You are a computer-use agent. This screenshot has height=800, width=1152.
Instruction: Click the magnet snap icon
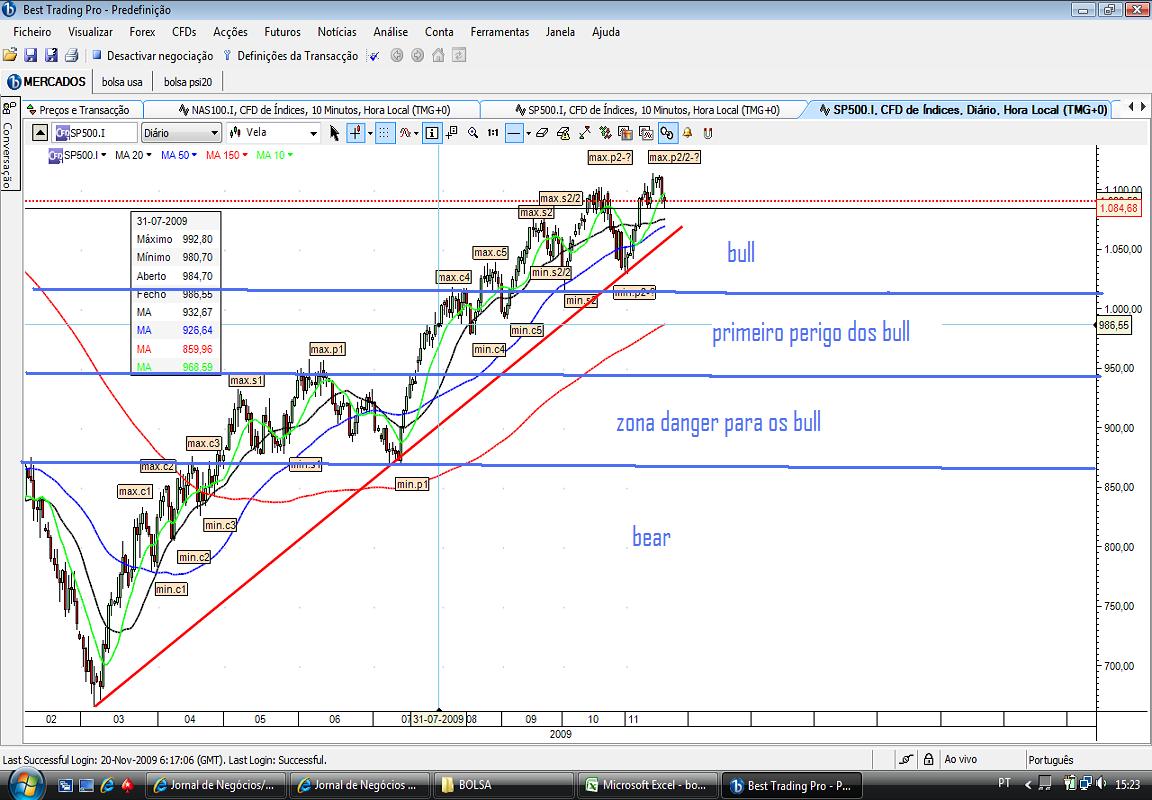point(708,133)
